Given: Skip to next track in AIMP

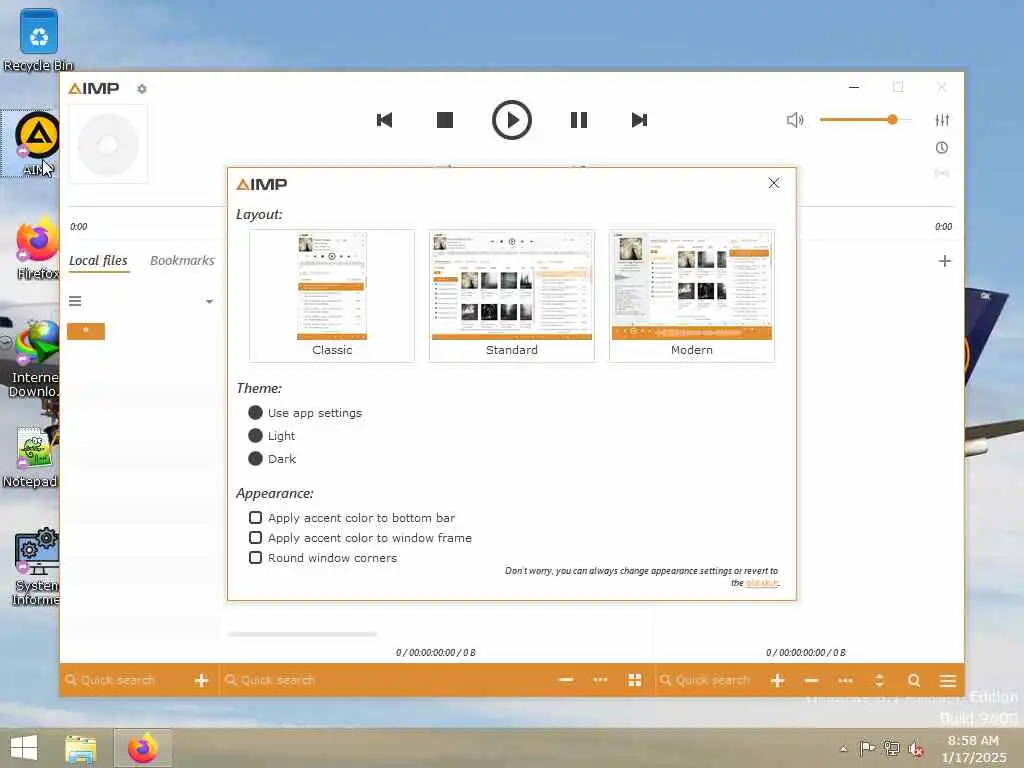Looking at the screenshot, I should tap(639, 120).
